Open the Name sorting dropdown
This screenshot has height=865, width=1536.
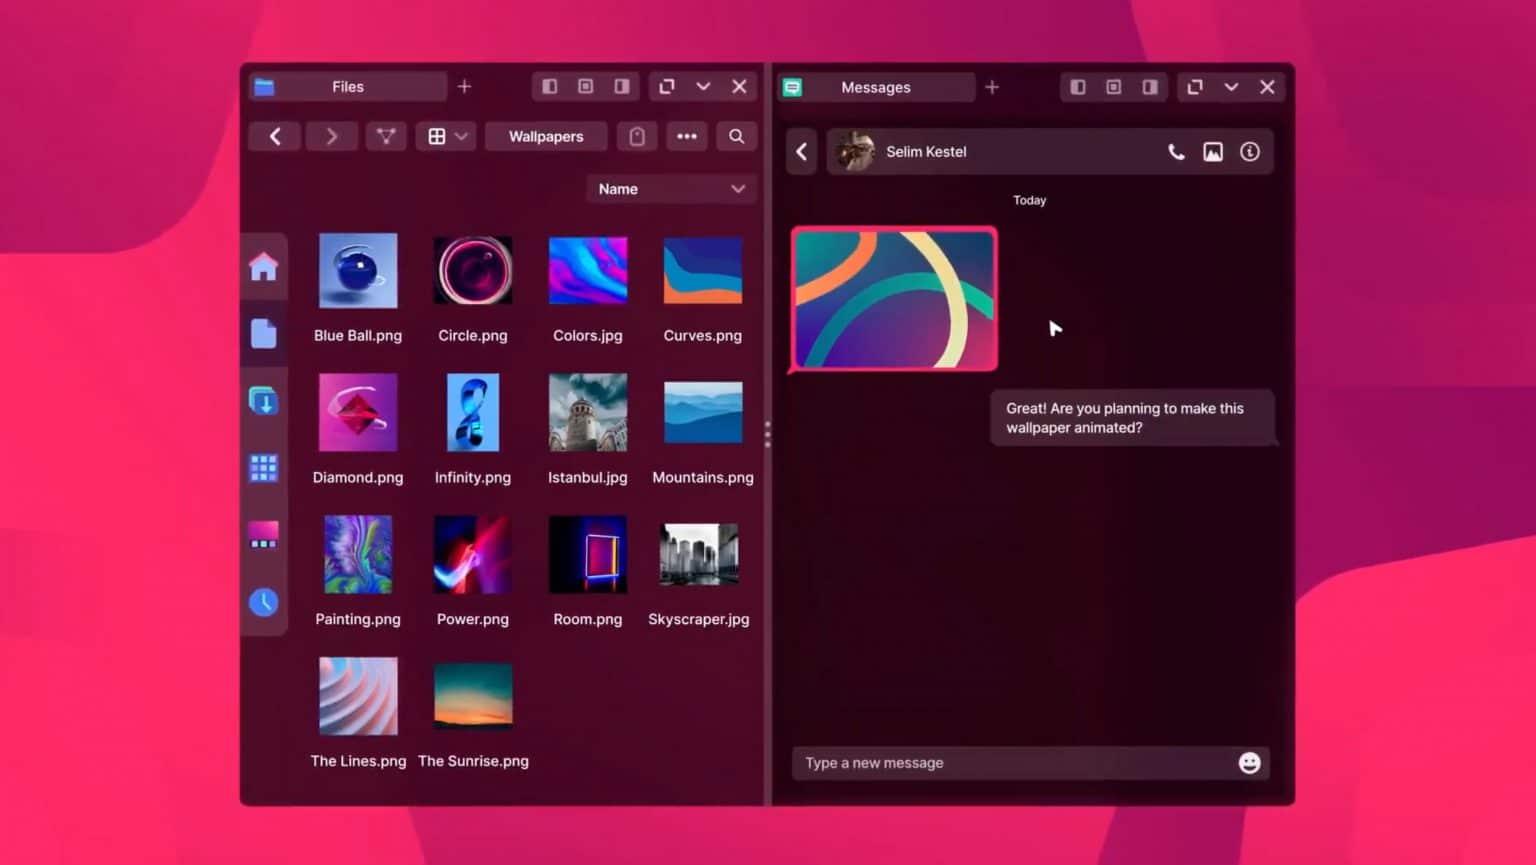click(670, 188)
